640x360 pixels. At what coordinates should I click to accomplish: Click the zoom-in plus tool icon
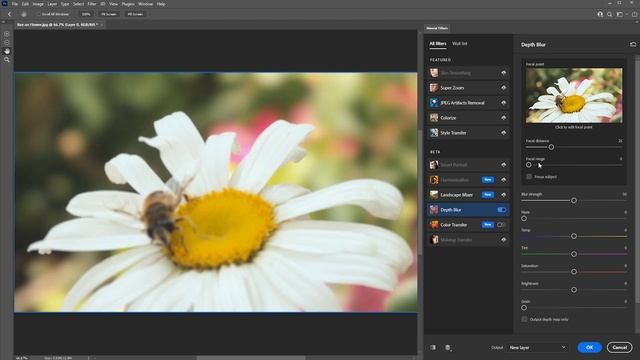[7, 34]
